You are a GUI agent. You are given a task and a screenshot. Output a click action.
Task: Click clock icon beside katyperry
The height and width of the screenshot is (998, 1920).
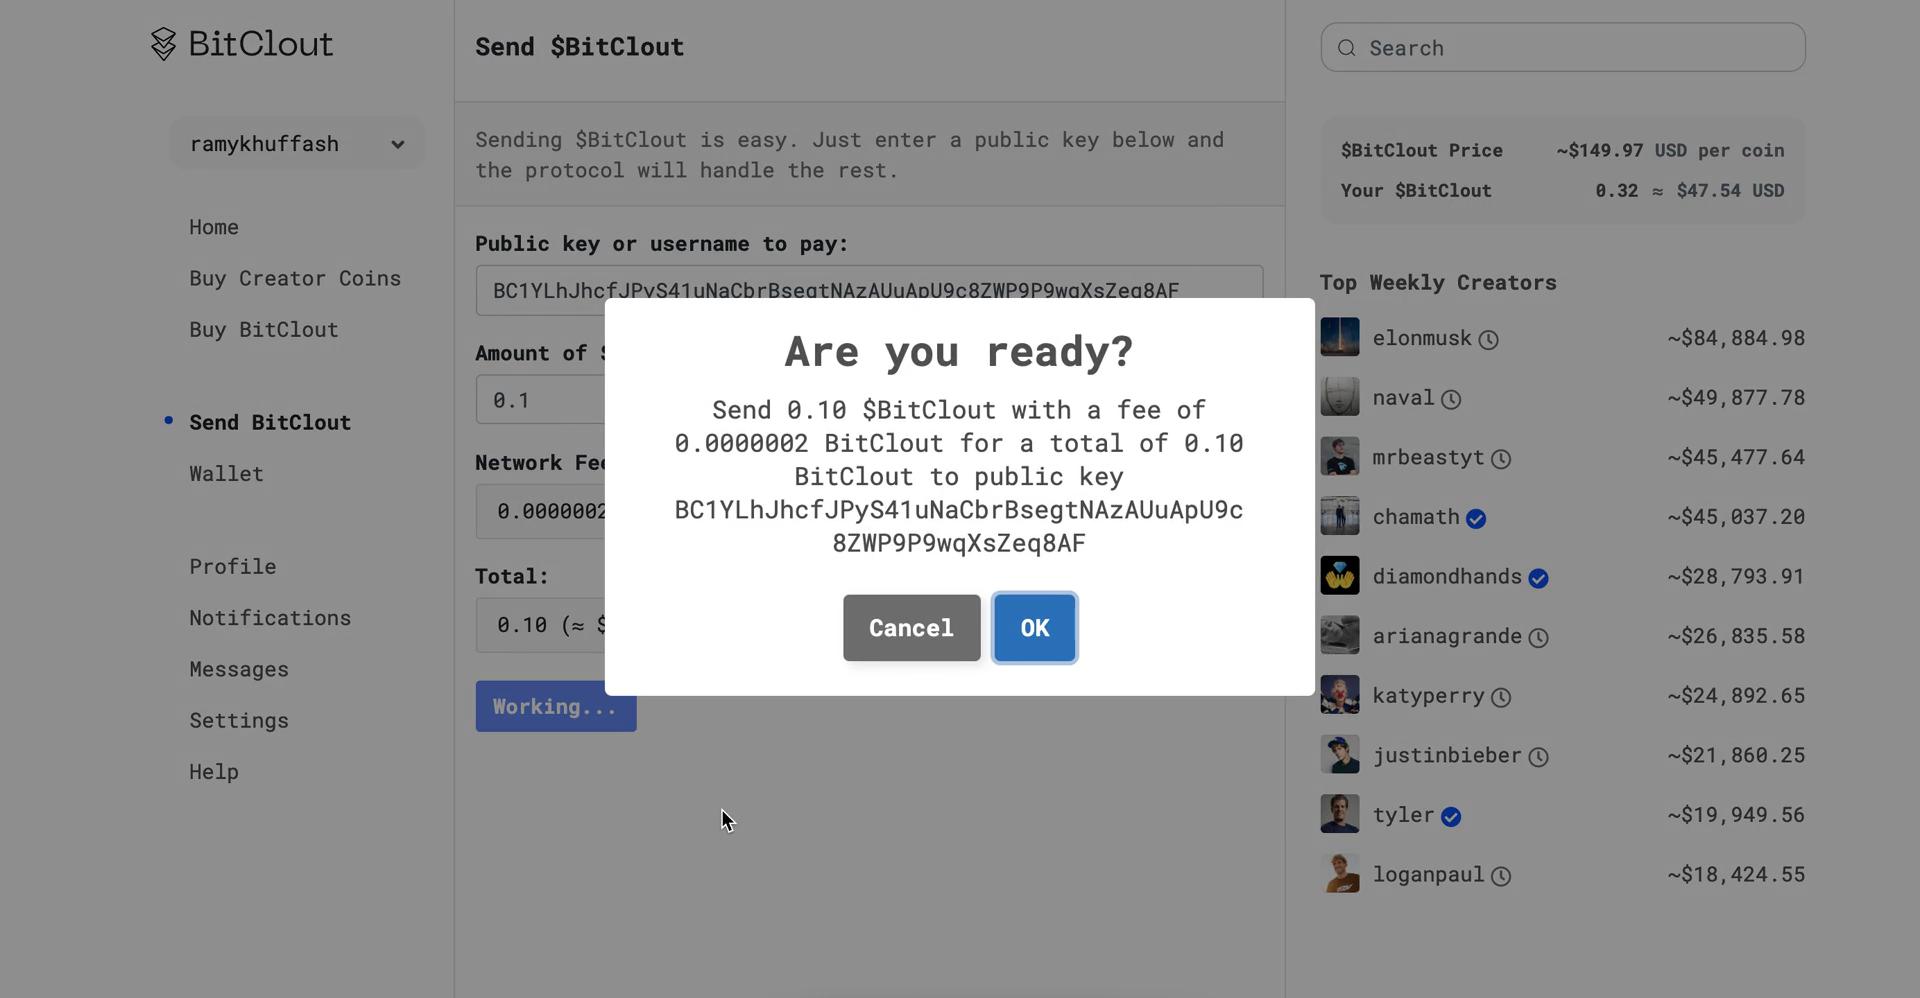(x=1501, y=698)
